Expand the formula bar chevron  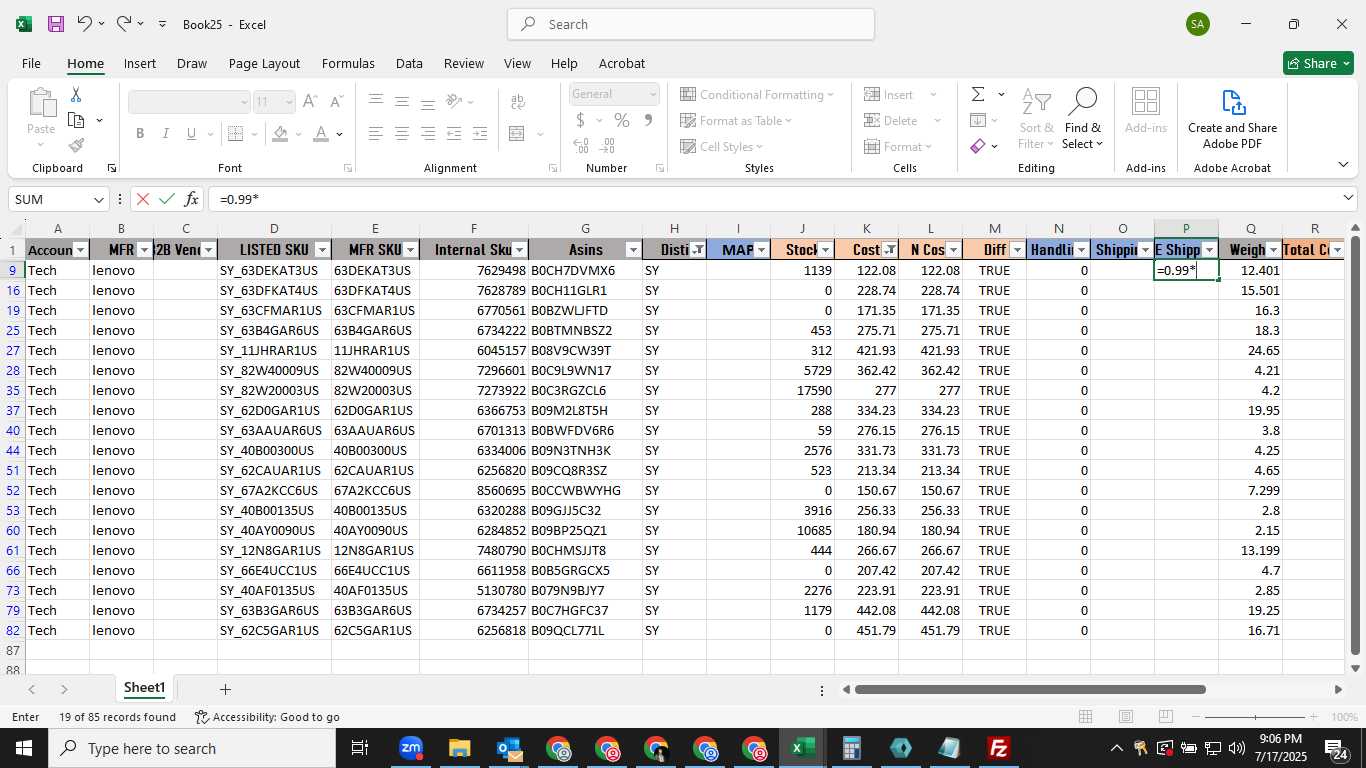[1348, 198]
